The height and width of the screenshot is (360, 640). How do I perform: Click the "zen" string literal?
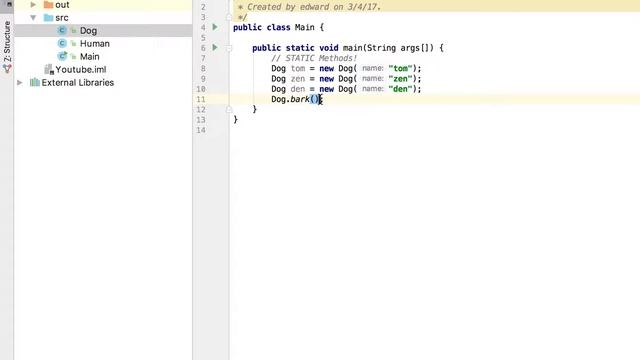click(x=400, y=79)
